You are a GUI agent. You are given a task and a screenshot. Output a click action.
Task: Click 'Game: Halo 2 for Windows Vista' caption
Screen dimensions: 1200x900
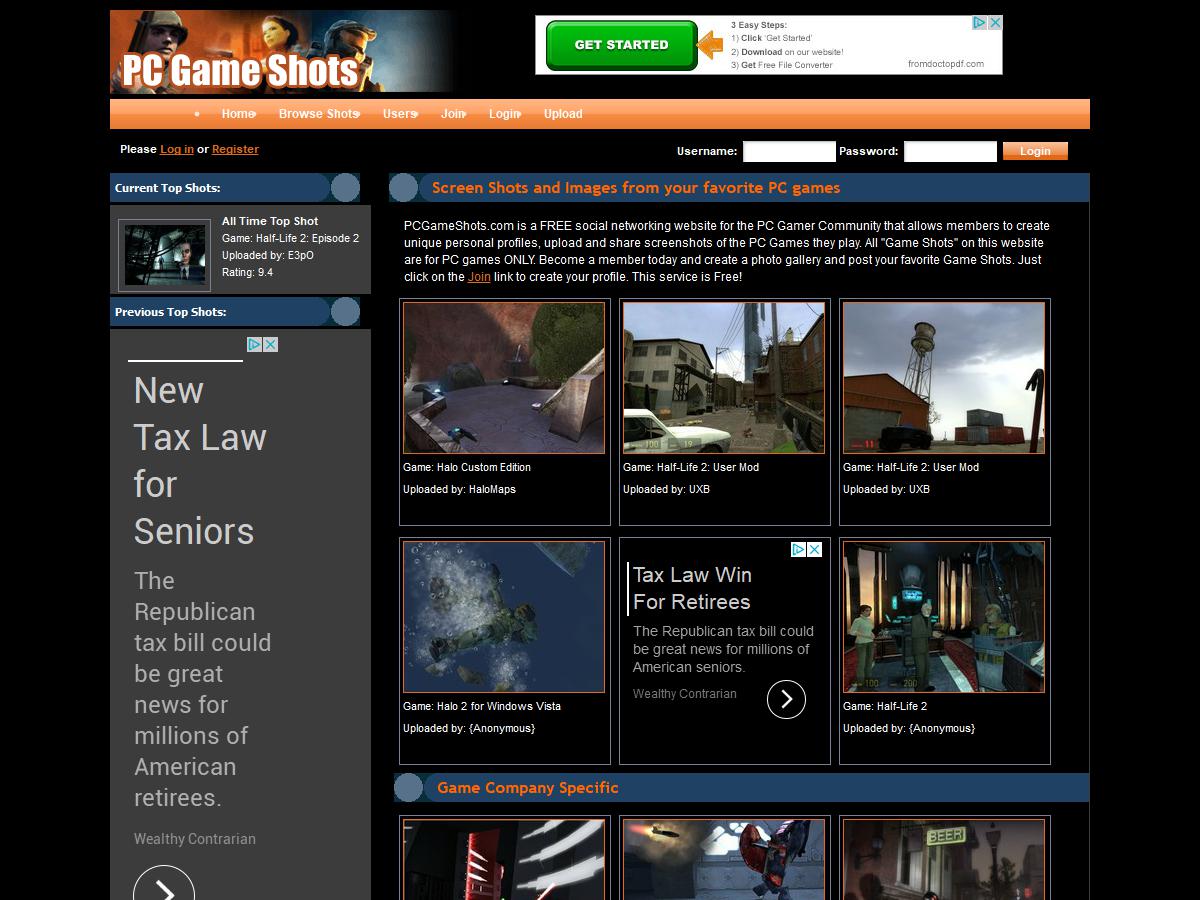(482, 706)
